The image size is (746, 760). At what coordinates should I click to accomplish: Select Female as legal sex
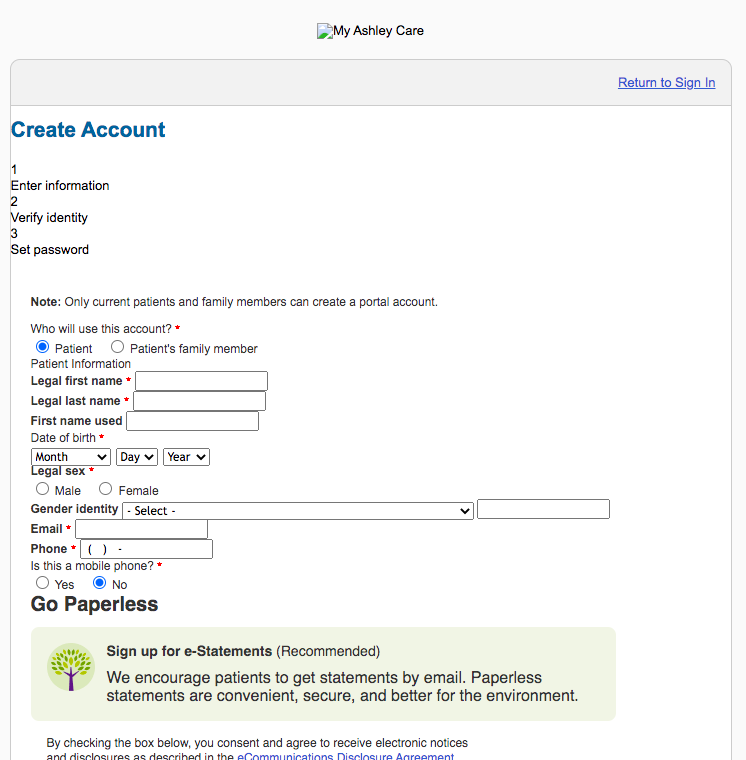tap(106, 489)
